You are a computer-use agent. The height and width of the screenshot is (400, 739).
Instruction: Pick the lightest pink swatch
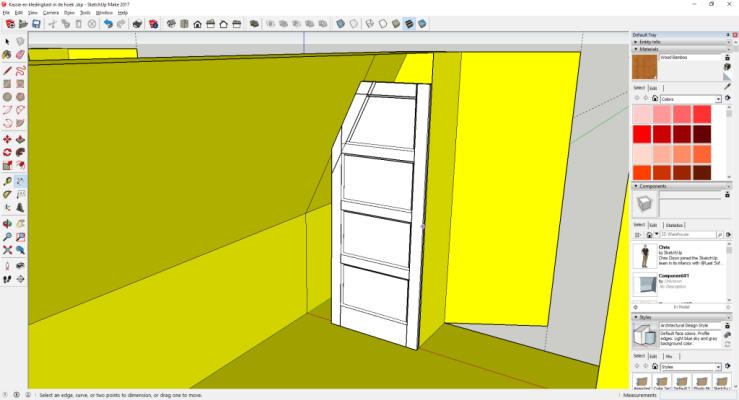click(642, 114)
